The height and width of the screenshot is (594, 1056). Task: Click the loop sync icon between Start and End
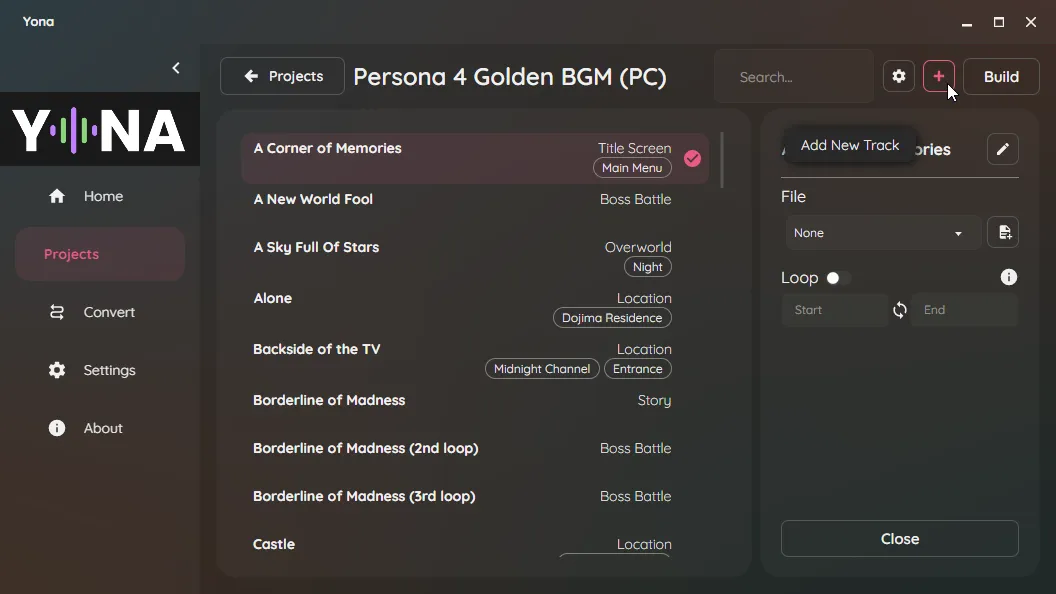pos(900,310)
